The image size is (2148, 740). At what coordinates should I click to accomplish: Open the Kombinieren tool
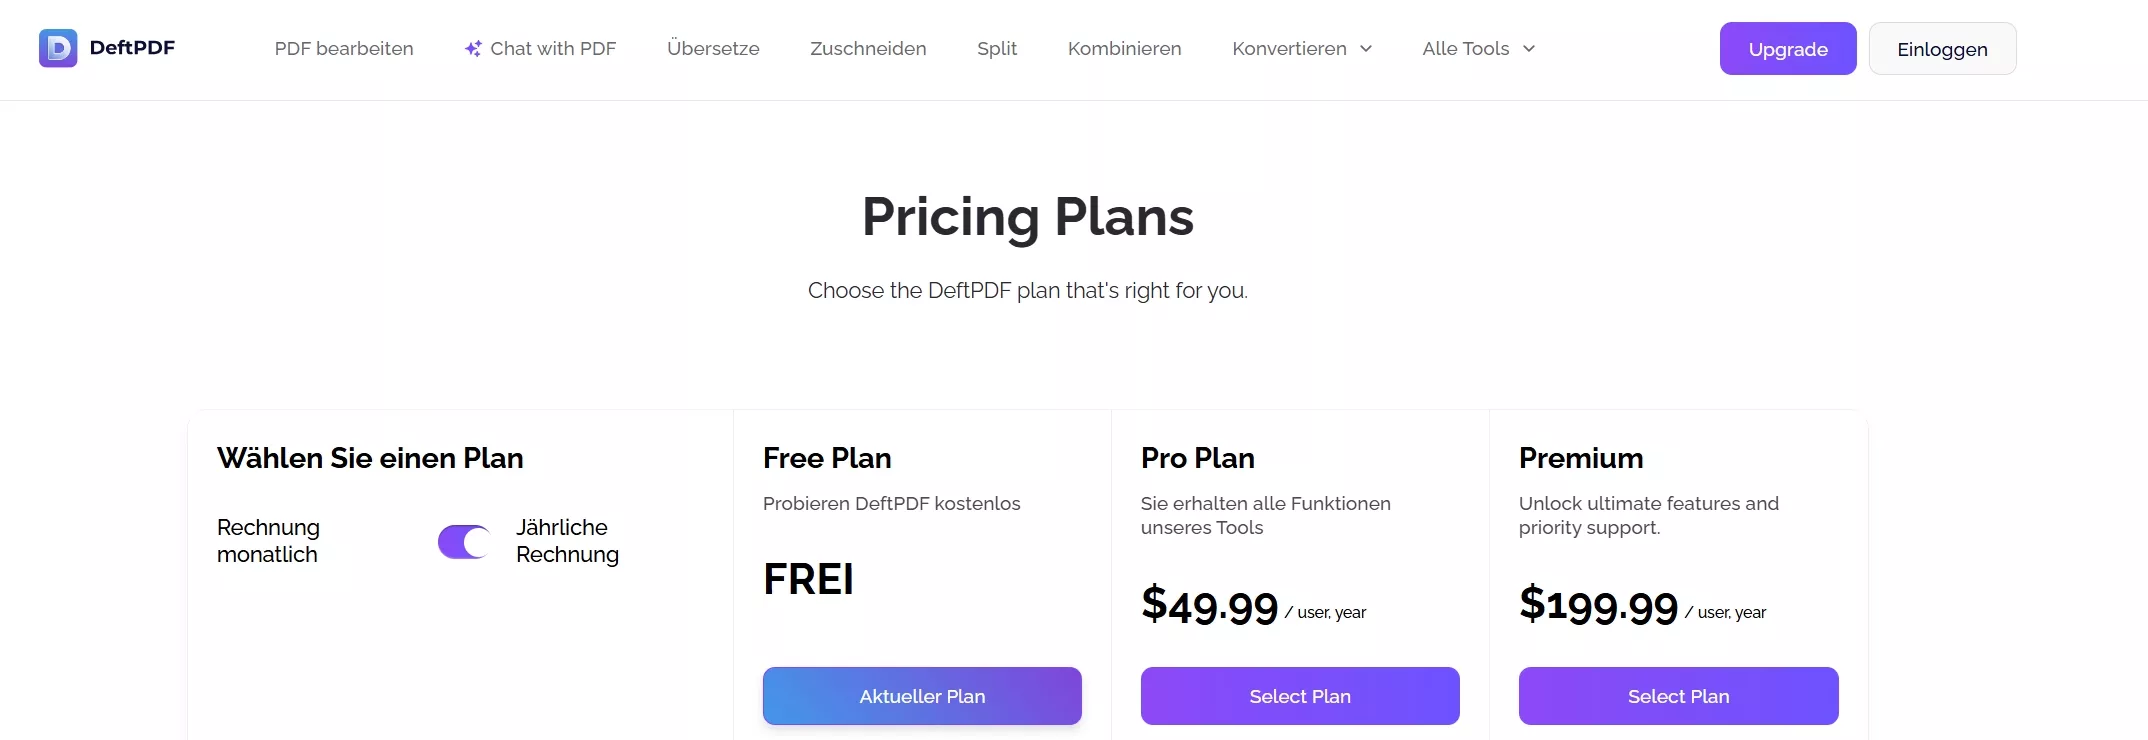[x=1124, y=48]
